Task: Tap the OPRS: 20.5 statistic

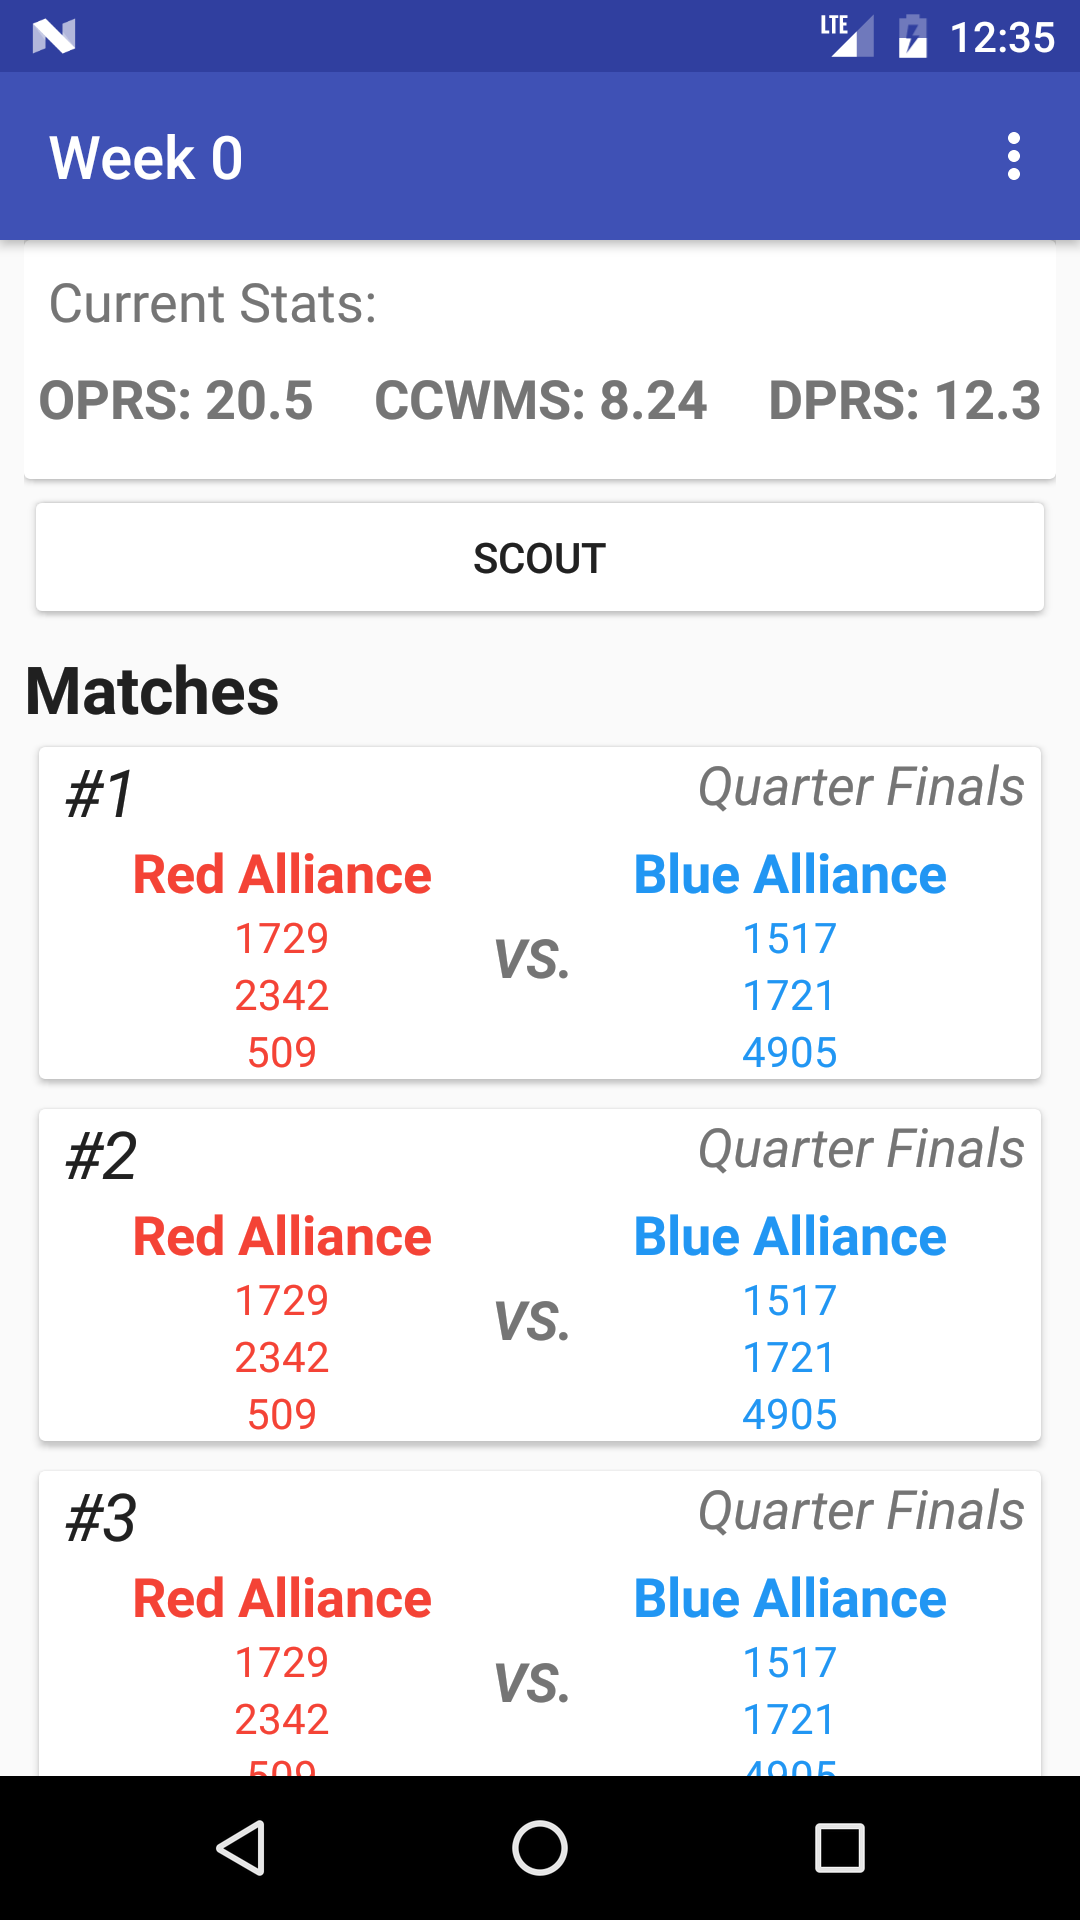Action: tap(176, 400)
